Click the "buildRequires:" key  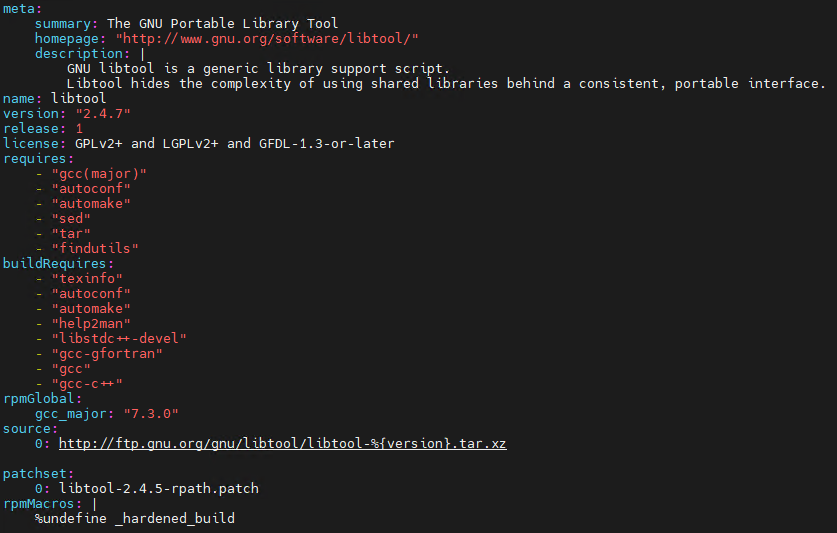click(56, 263)
